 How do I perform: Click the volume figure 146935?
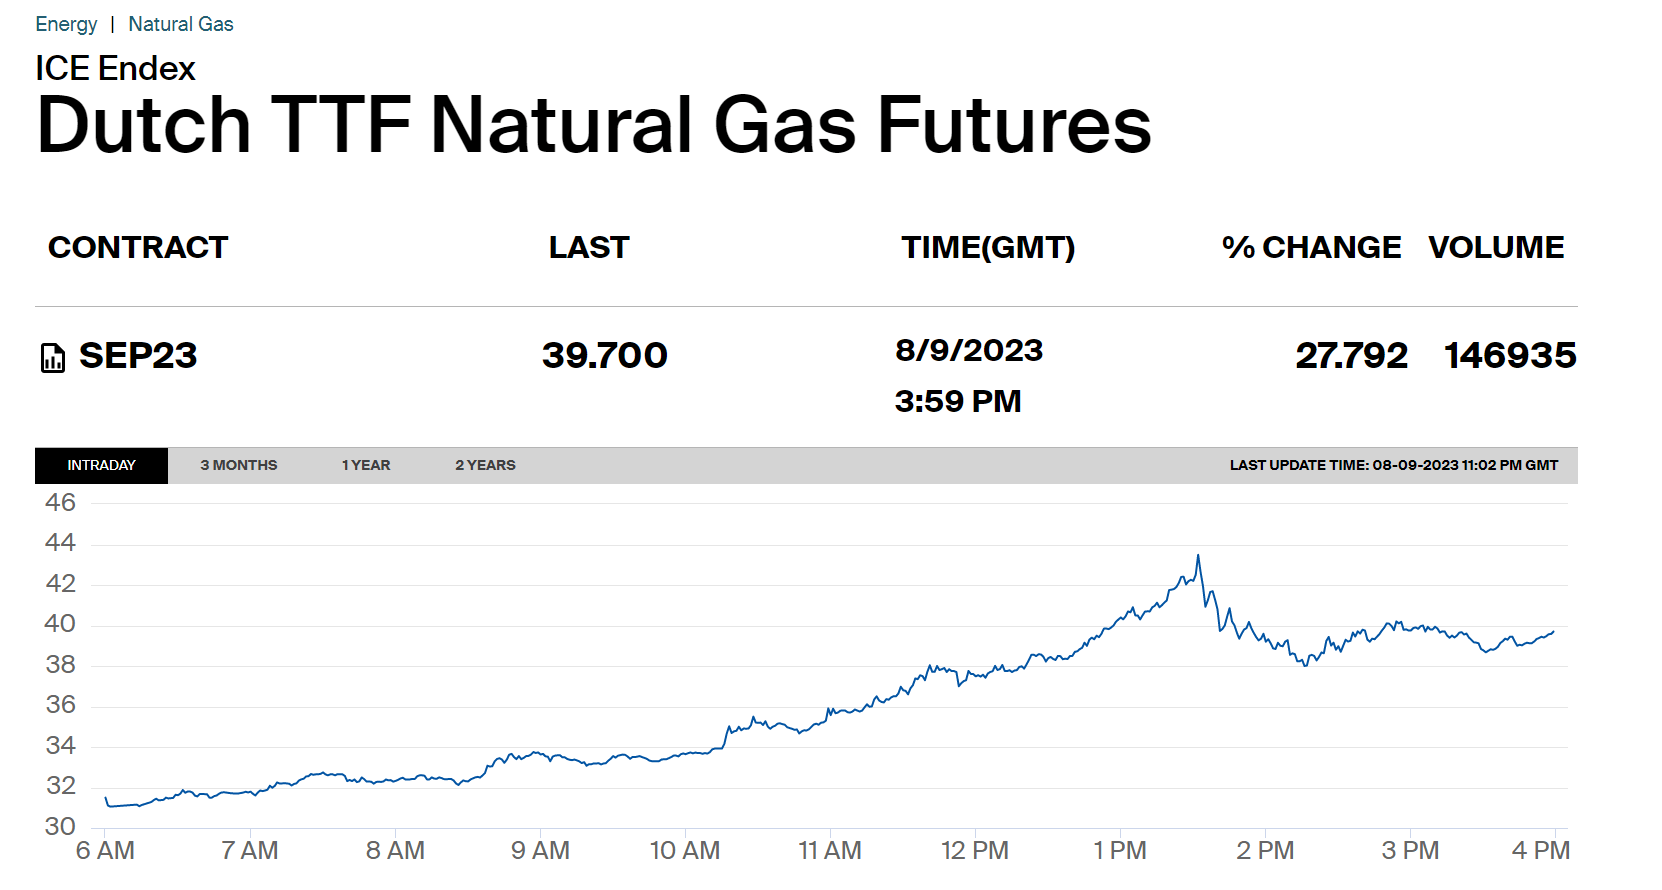[x=1510, y=355]
